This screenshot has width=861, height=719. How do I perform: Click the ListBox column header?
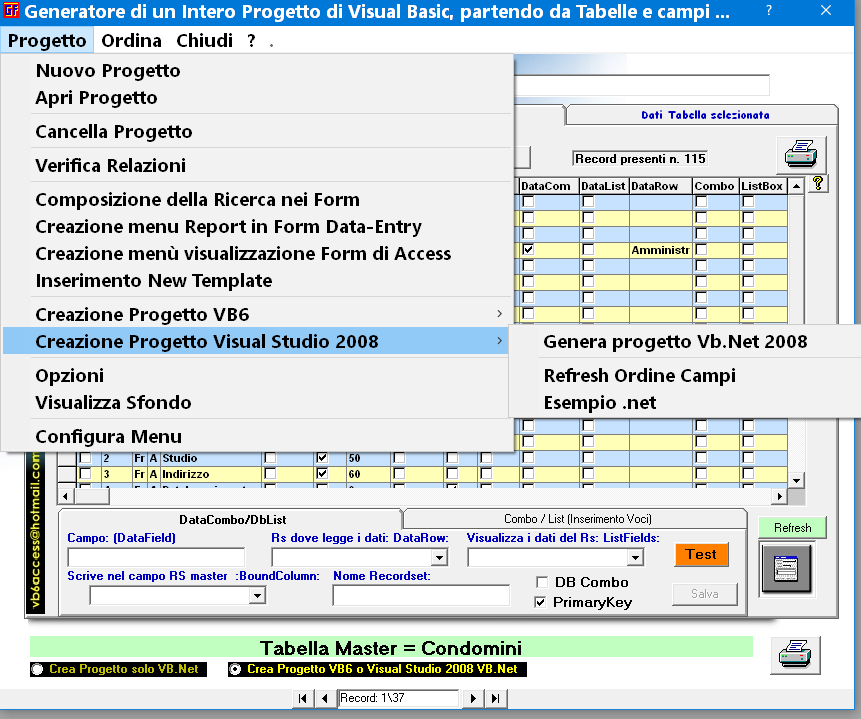(762, 186)
